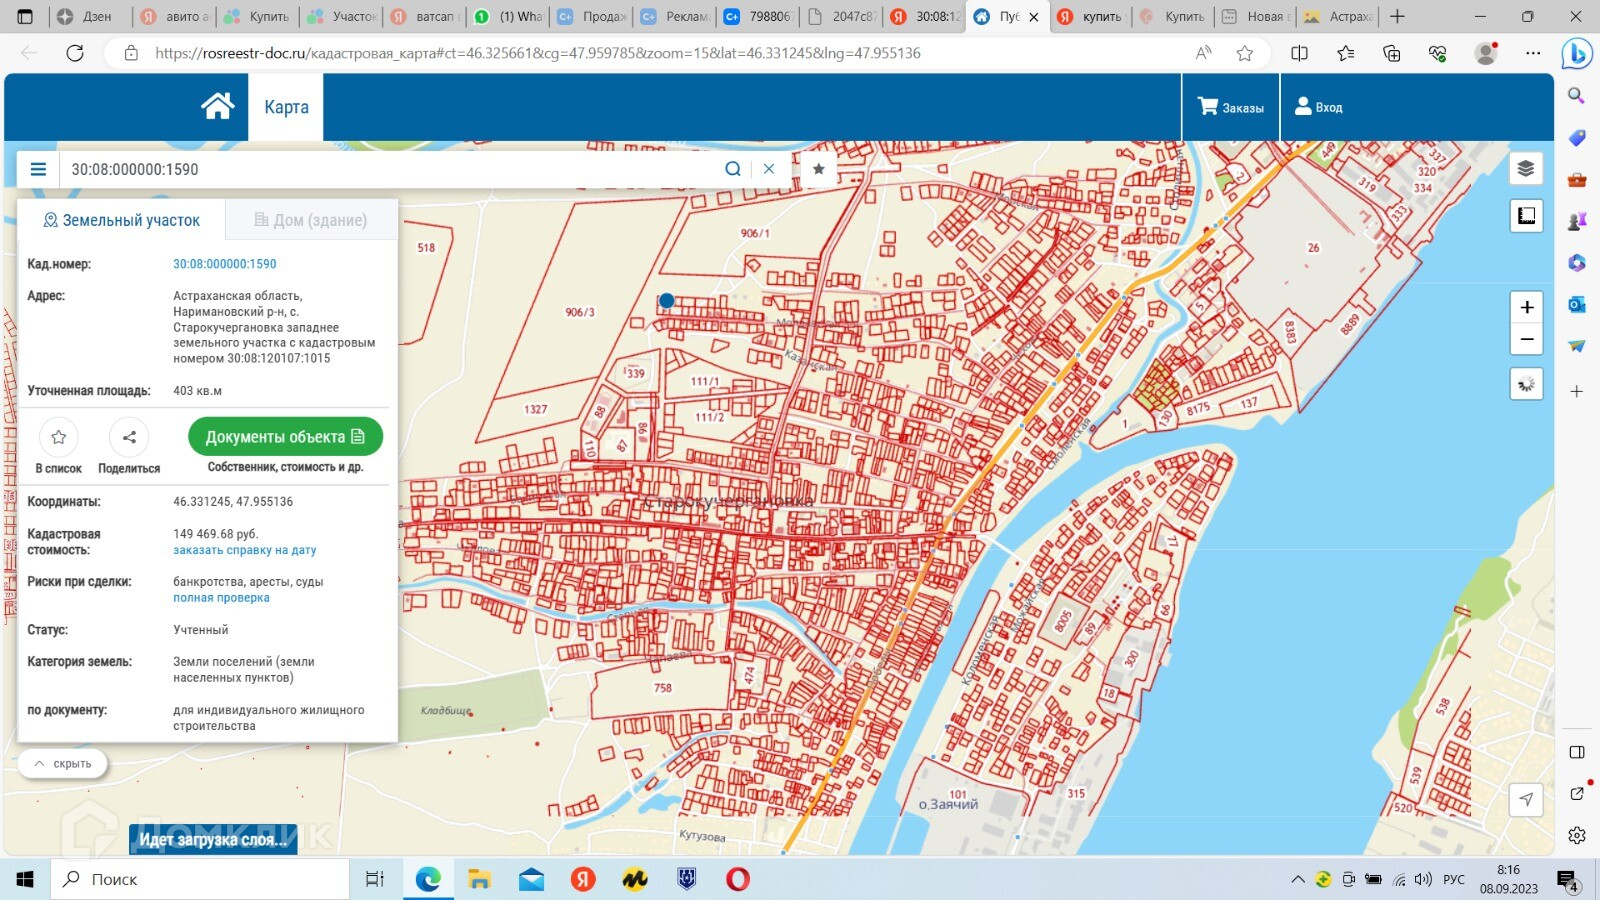Switch to the Дом (здание) tab

pyautogui.click(x=311, y=220)
